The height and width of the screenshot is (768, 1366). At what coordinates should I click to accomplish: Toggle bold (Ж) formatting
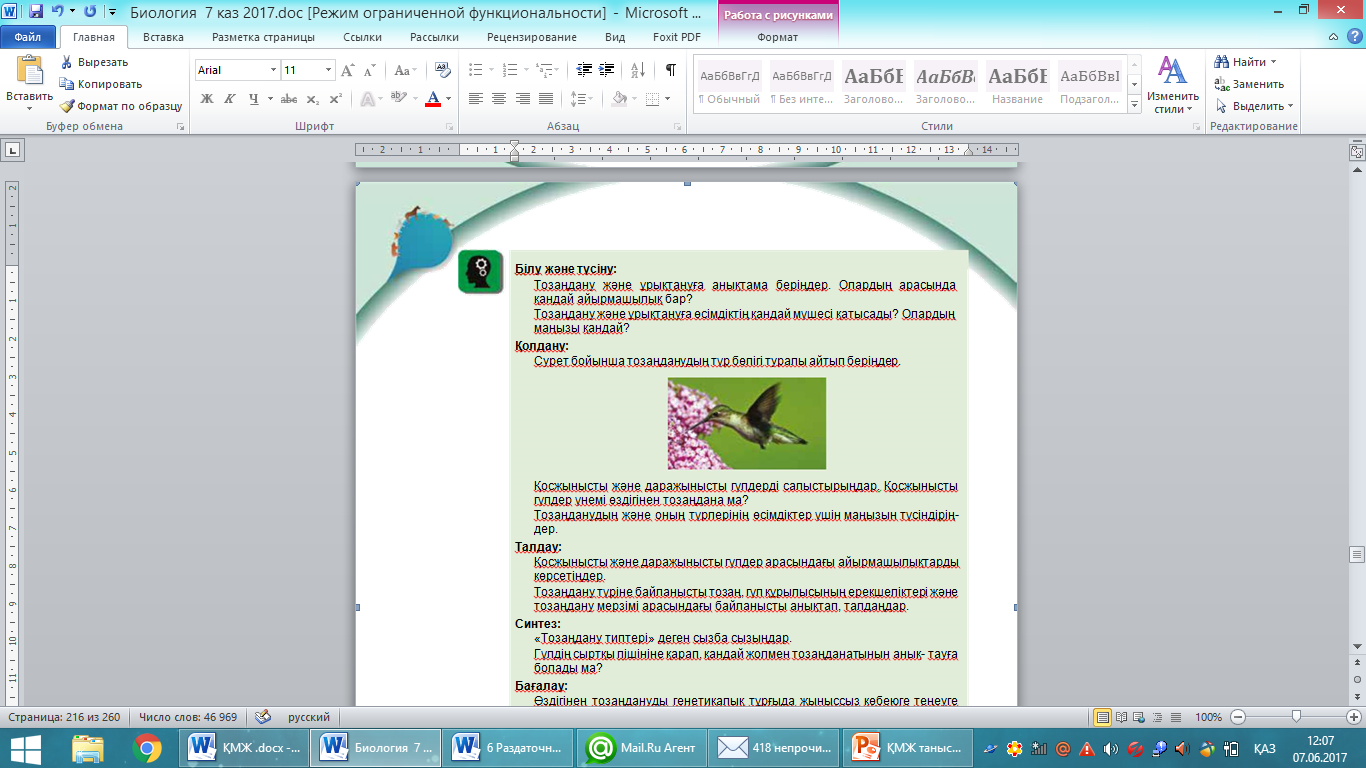[206, 99]
